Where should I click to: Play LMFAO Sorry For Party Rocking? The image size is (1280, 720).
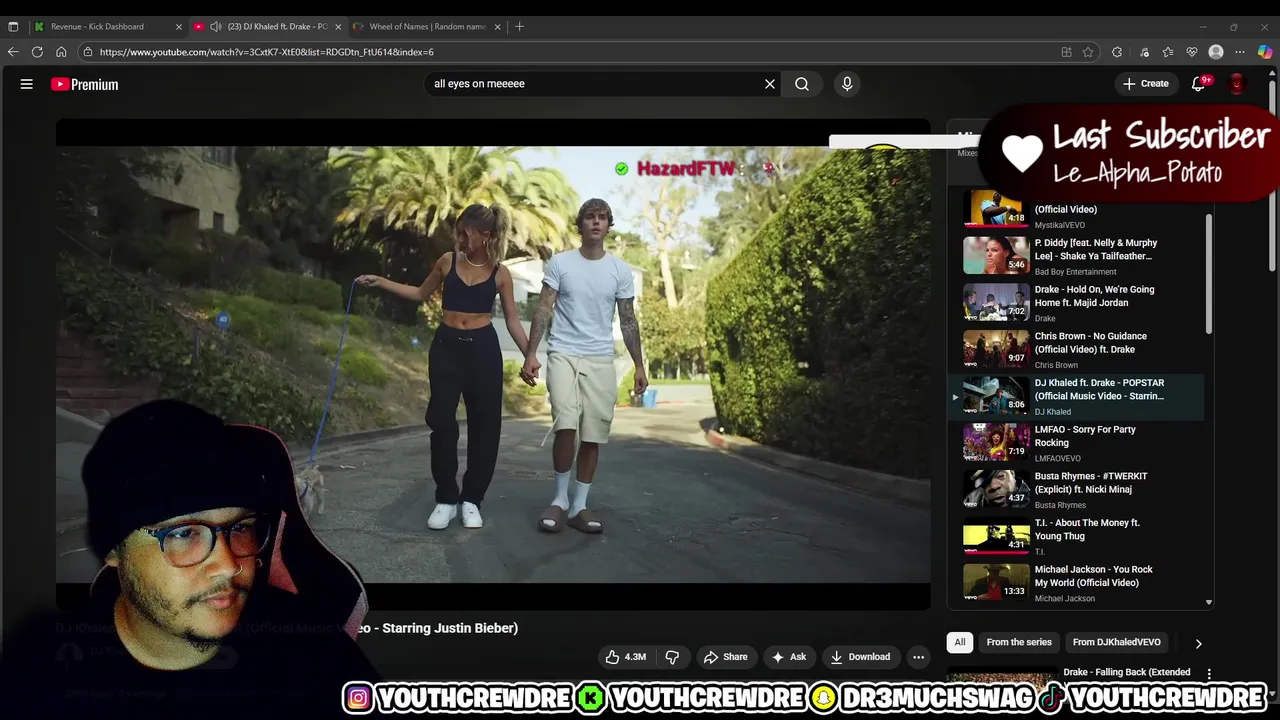[996, 442]
